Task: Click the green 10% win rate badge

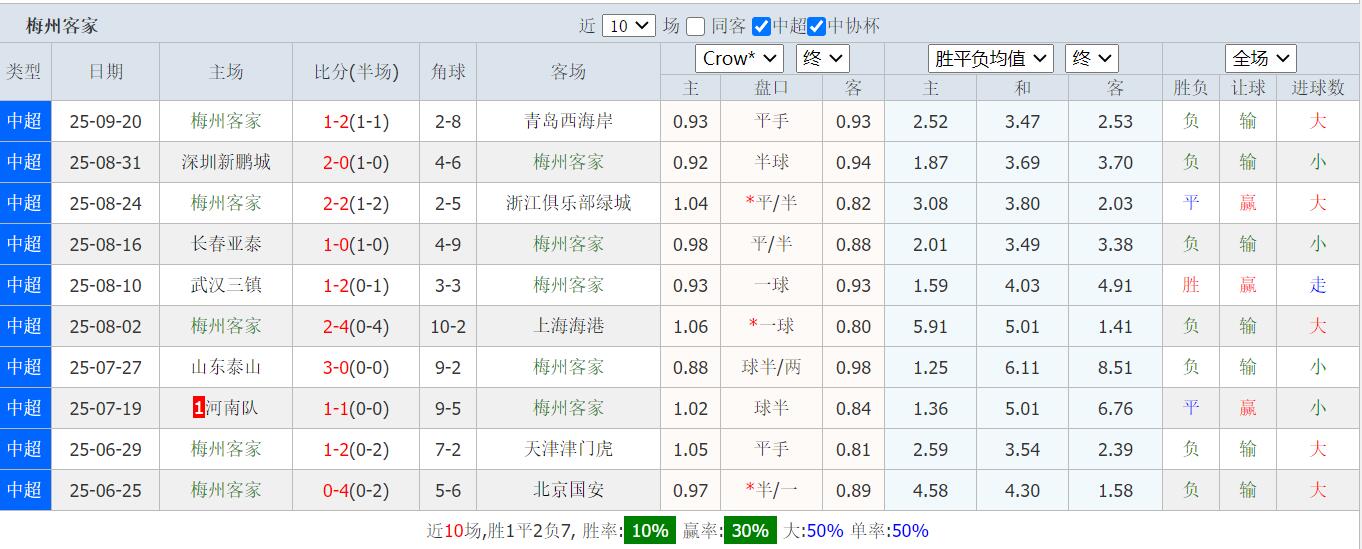Action: click(649, 531)
